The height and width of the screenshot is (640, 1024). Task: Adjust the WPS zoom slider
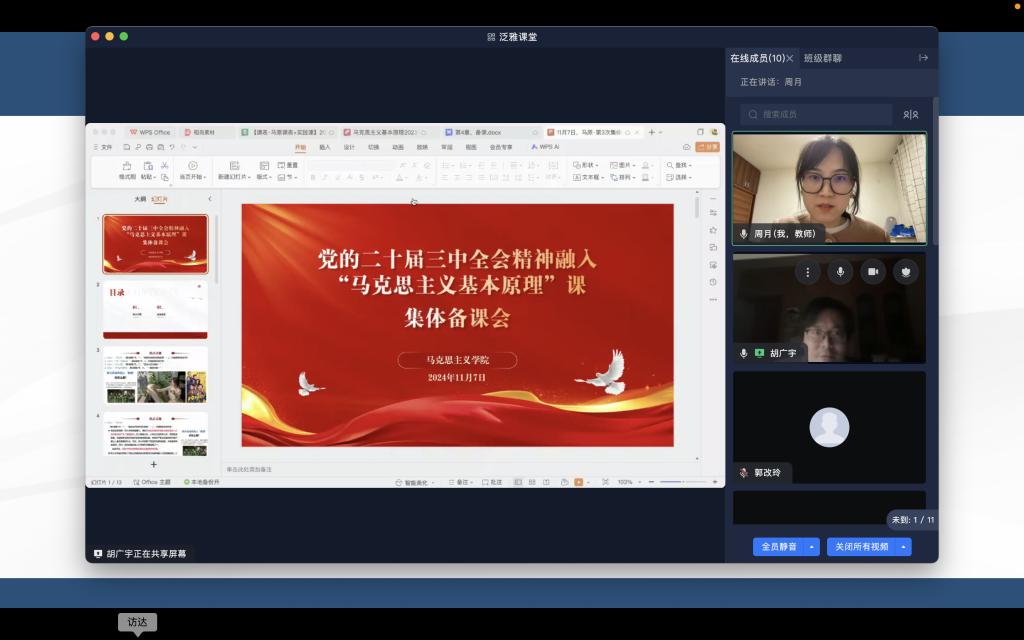682,483
